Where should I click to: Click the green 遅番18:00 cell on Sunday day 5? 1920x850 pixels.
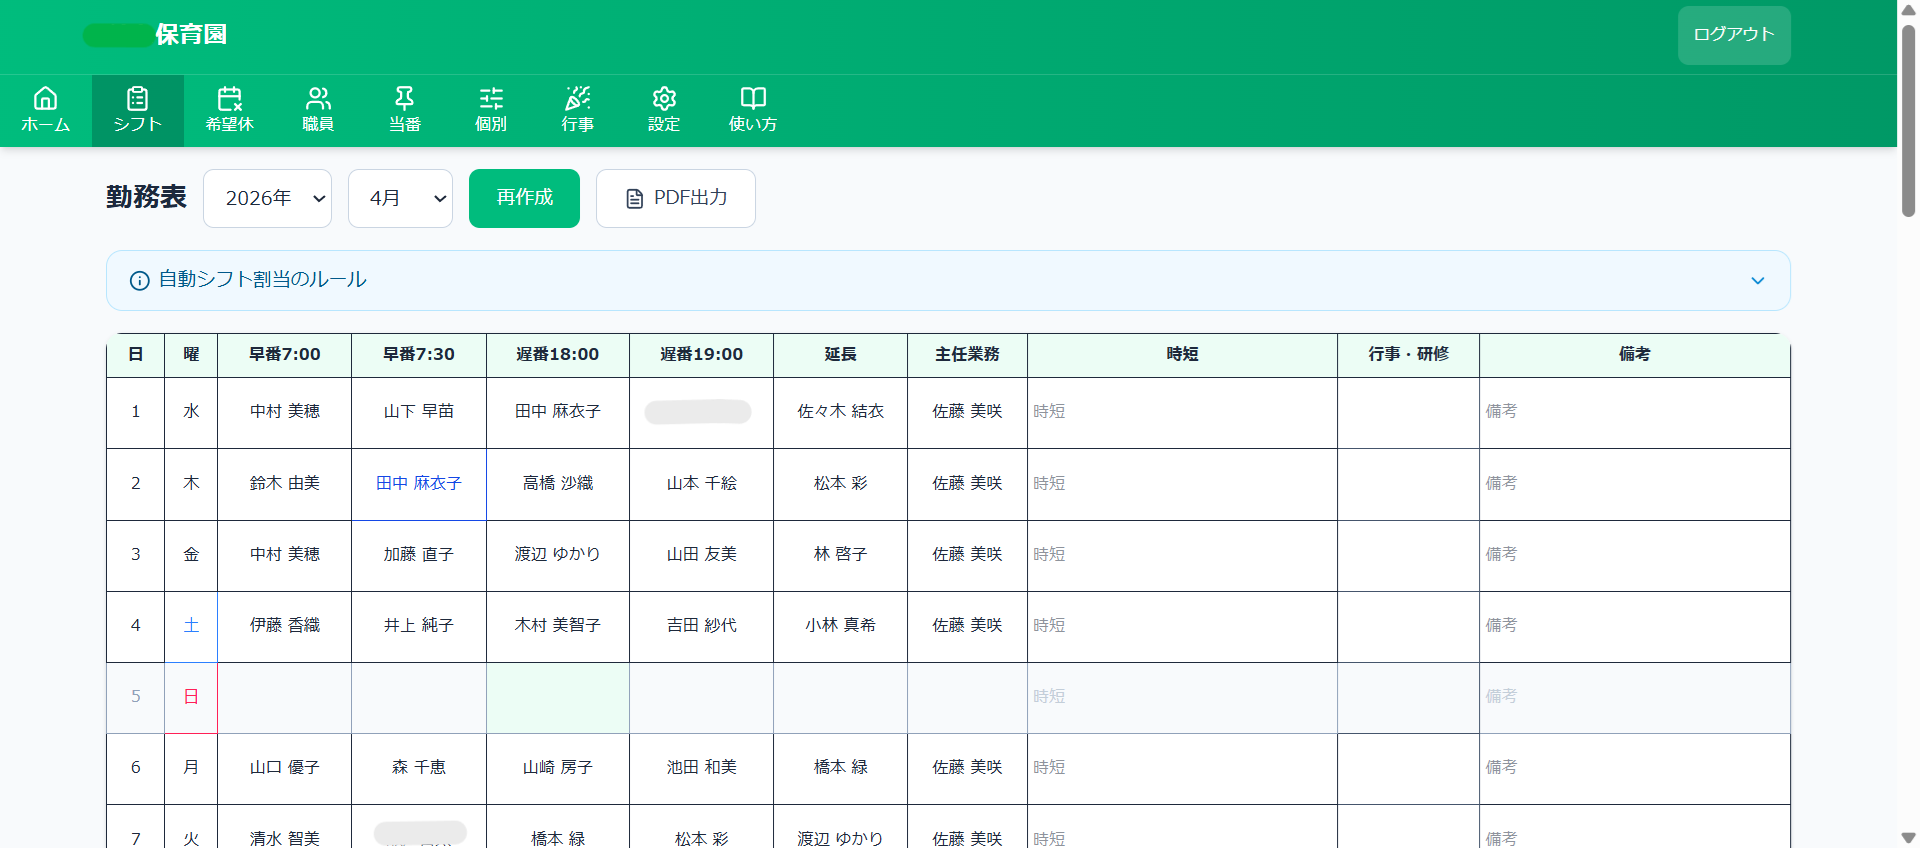[x=558, y=698]
